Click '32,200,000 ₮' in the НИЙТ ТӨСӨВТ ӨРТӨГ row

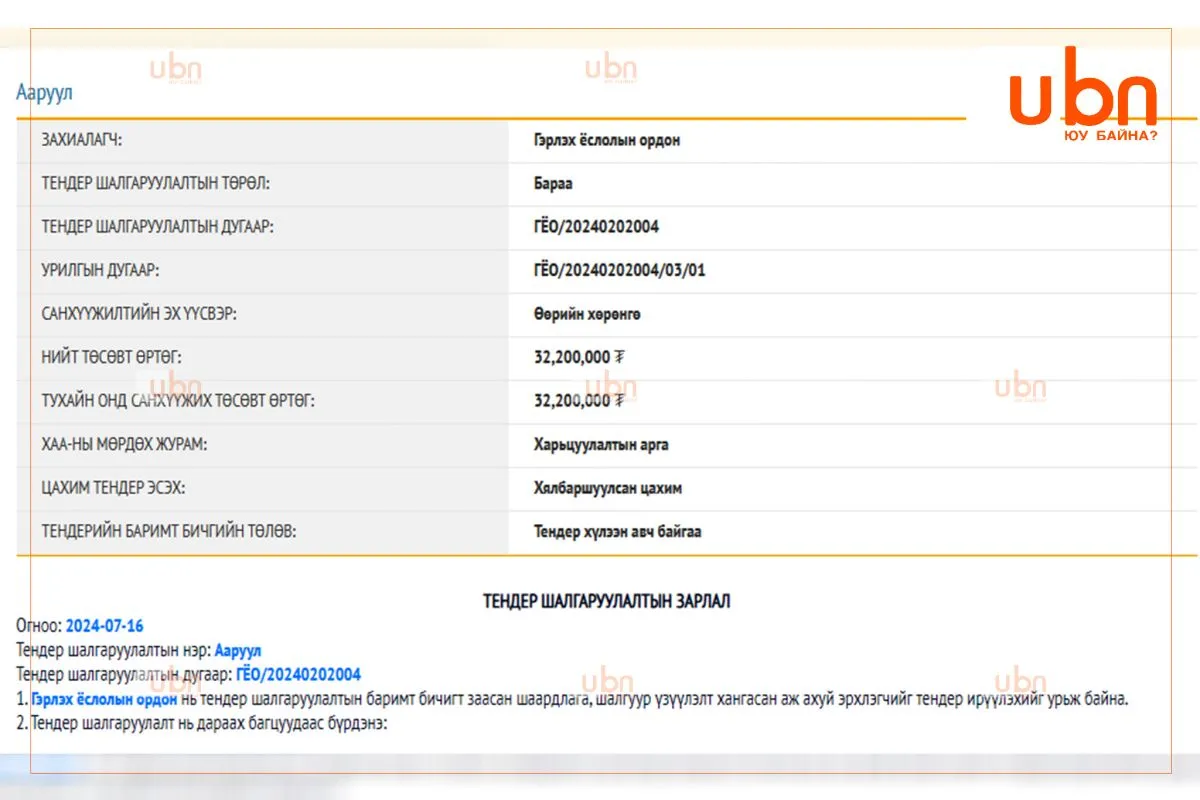579,357
